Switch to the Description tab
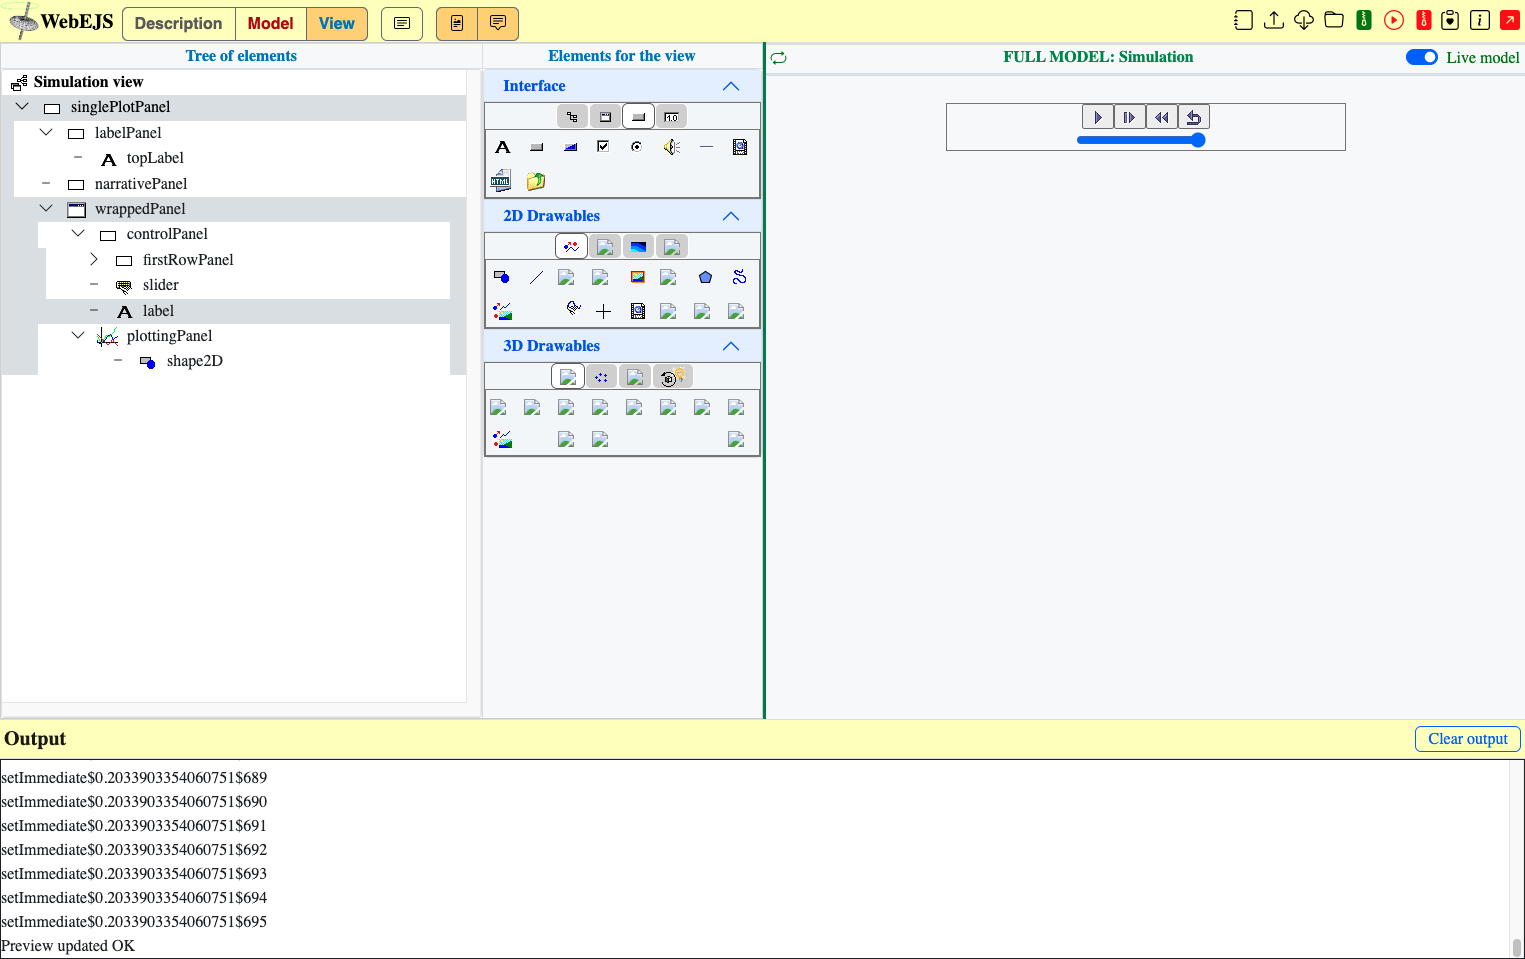Image resolution: width=1525 pixels, height=959 pixels. tap(179, 23)
